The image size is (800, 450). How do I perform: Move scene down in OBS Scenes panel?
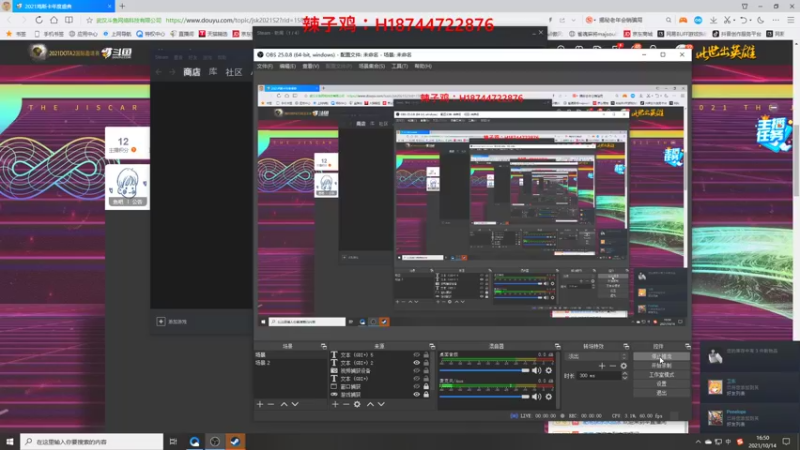[x=295, y=404]
